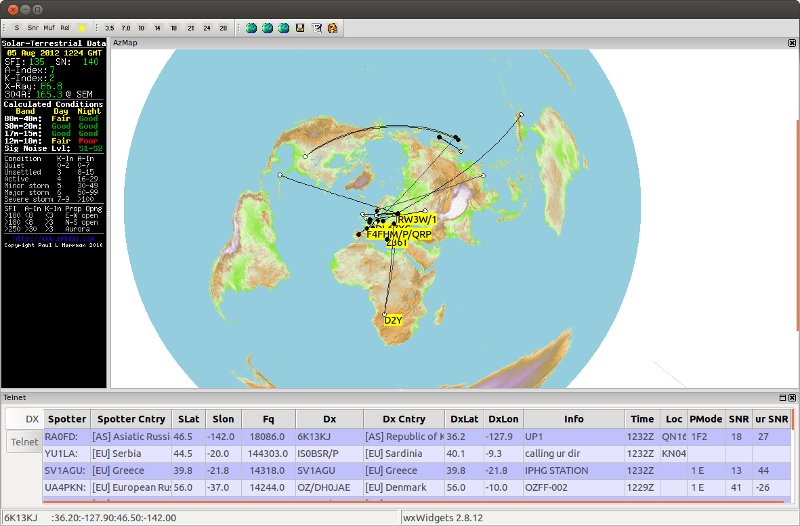
Task: Click the F4FHM/P/QRP label on map
Action: pos(399,234)
